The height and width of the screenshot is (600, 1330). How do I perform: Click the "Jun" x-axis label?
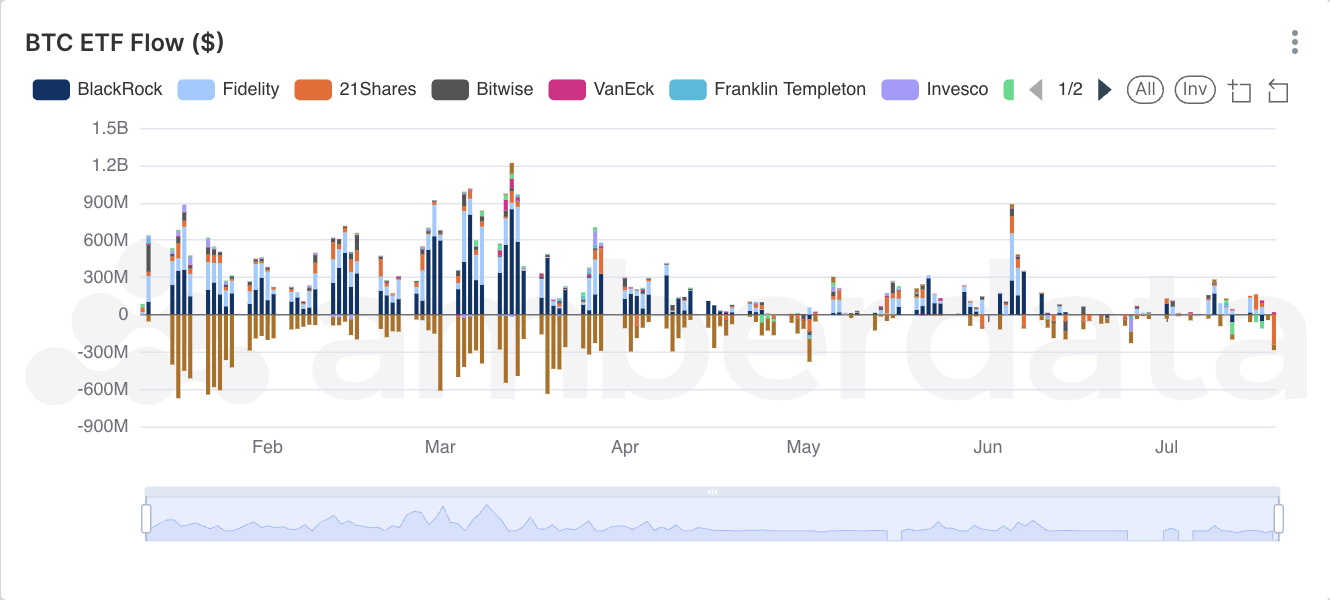point(988,447)
